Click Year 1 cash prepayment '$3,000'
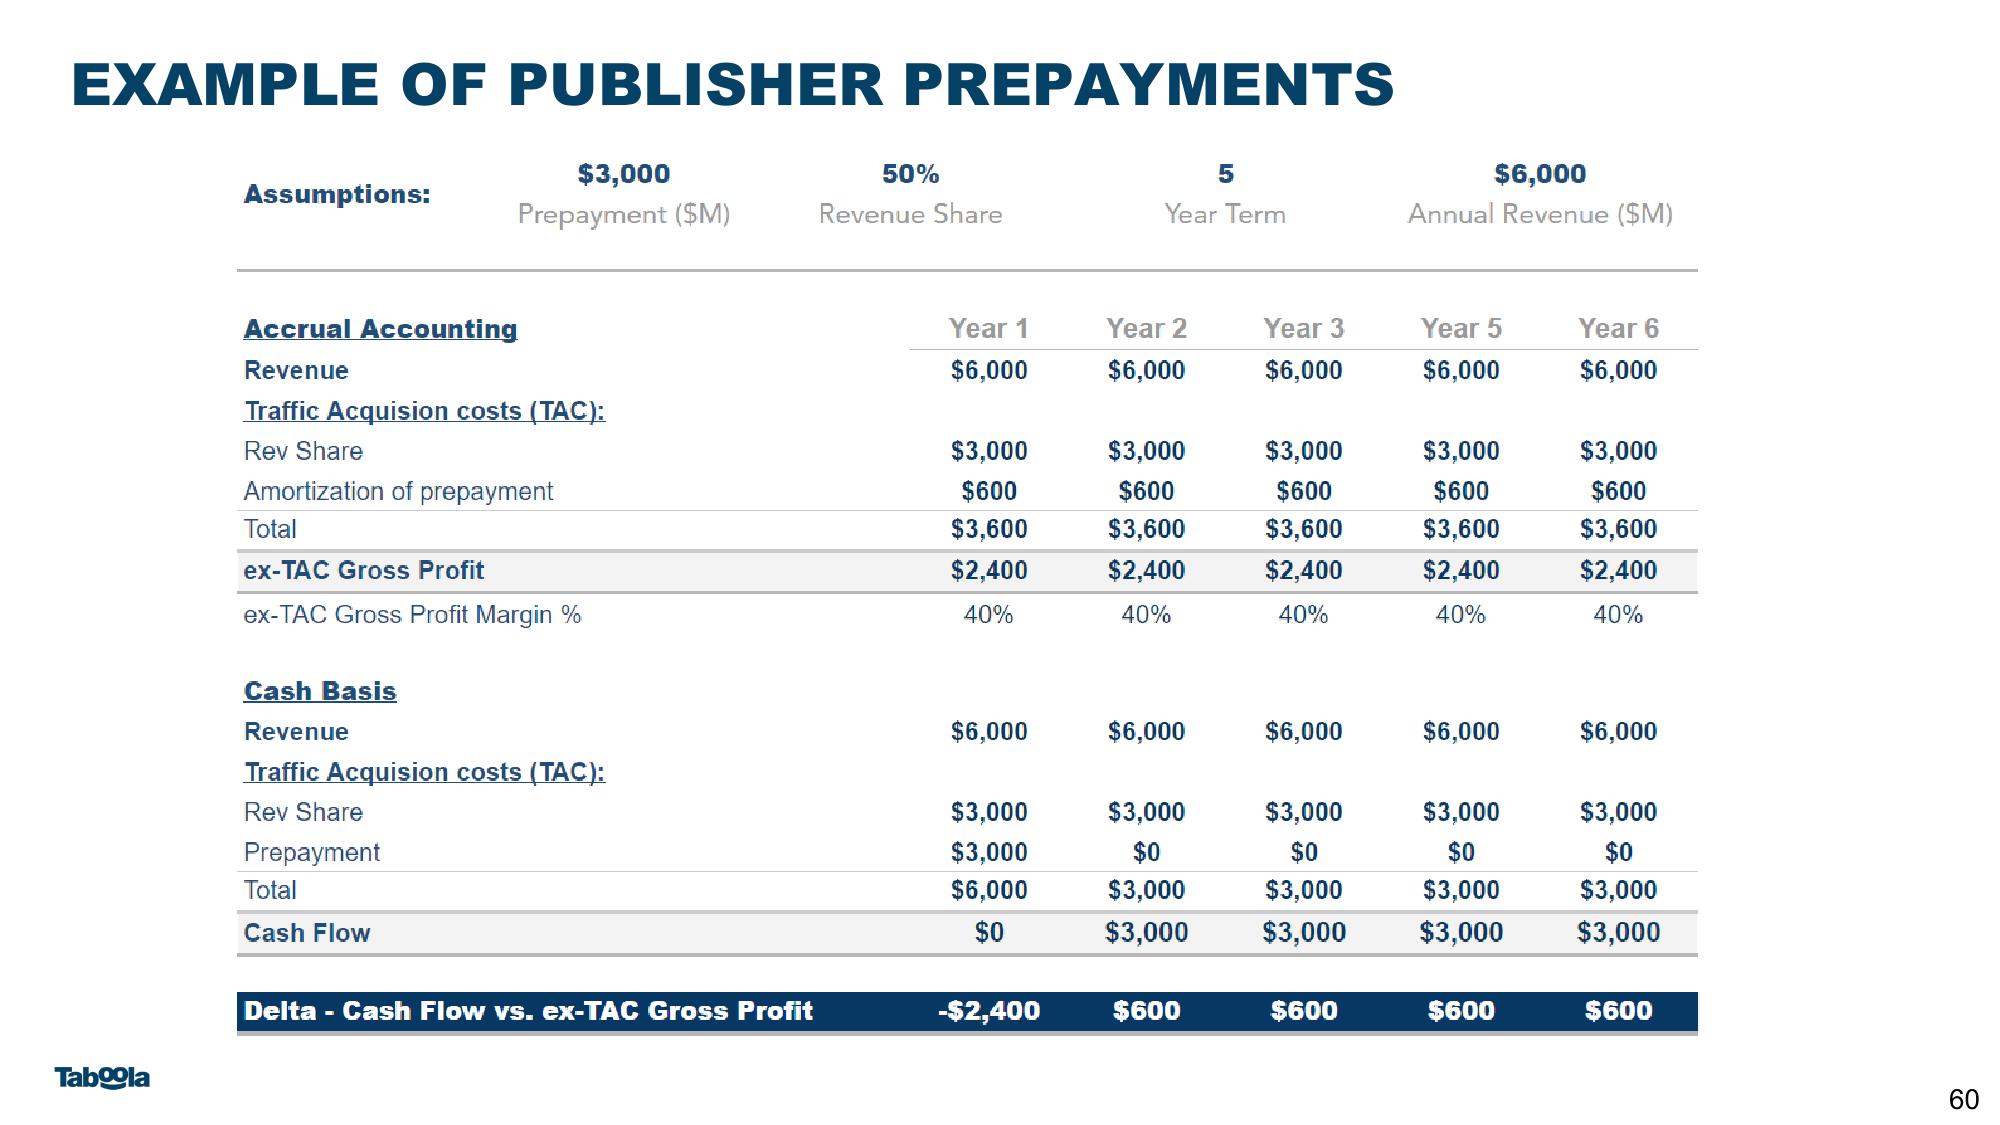The image size is (2000, 1125). [989, 852]
